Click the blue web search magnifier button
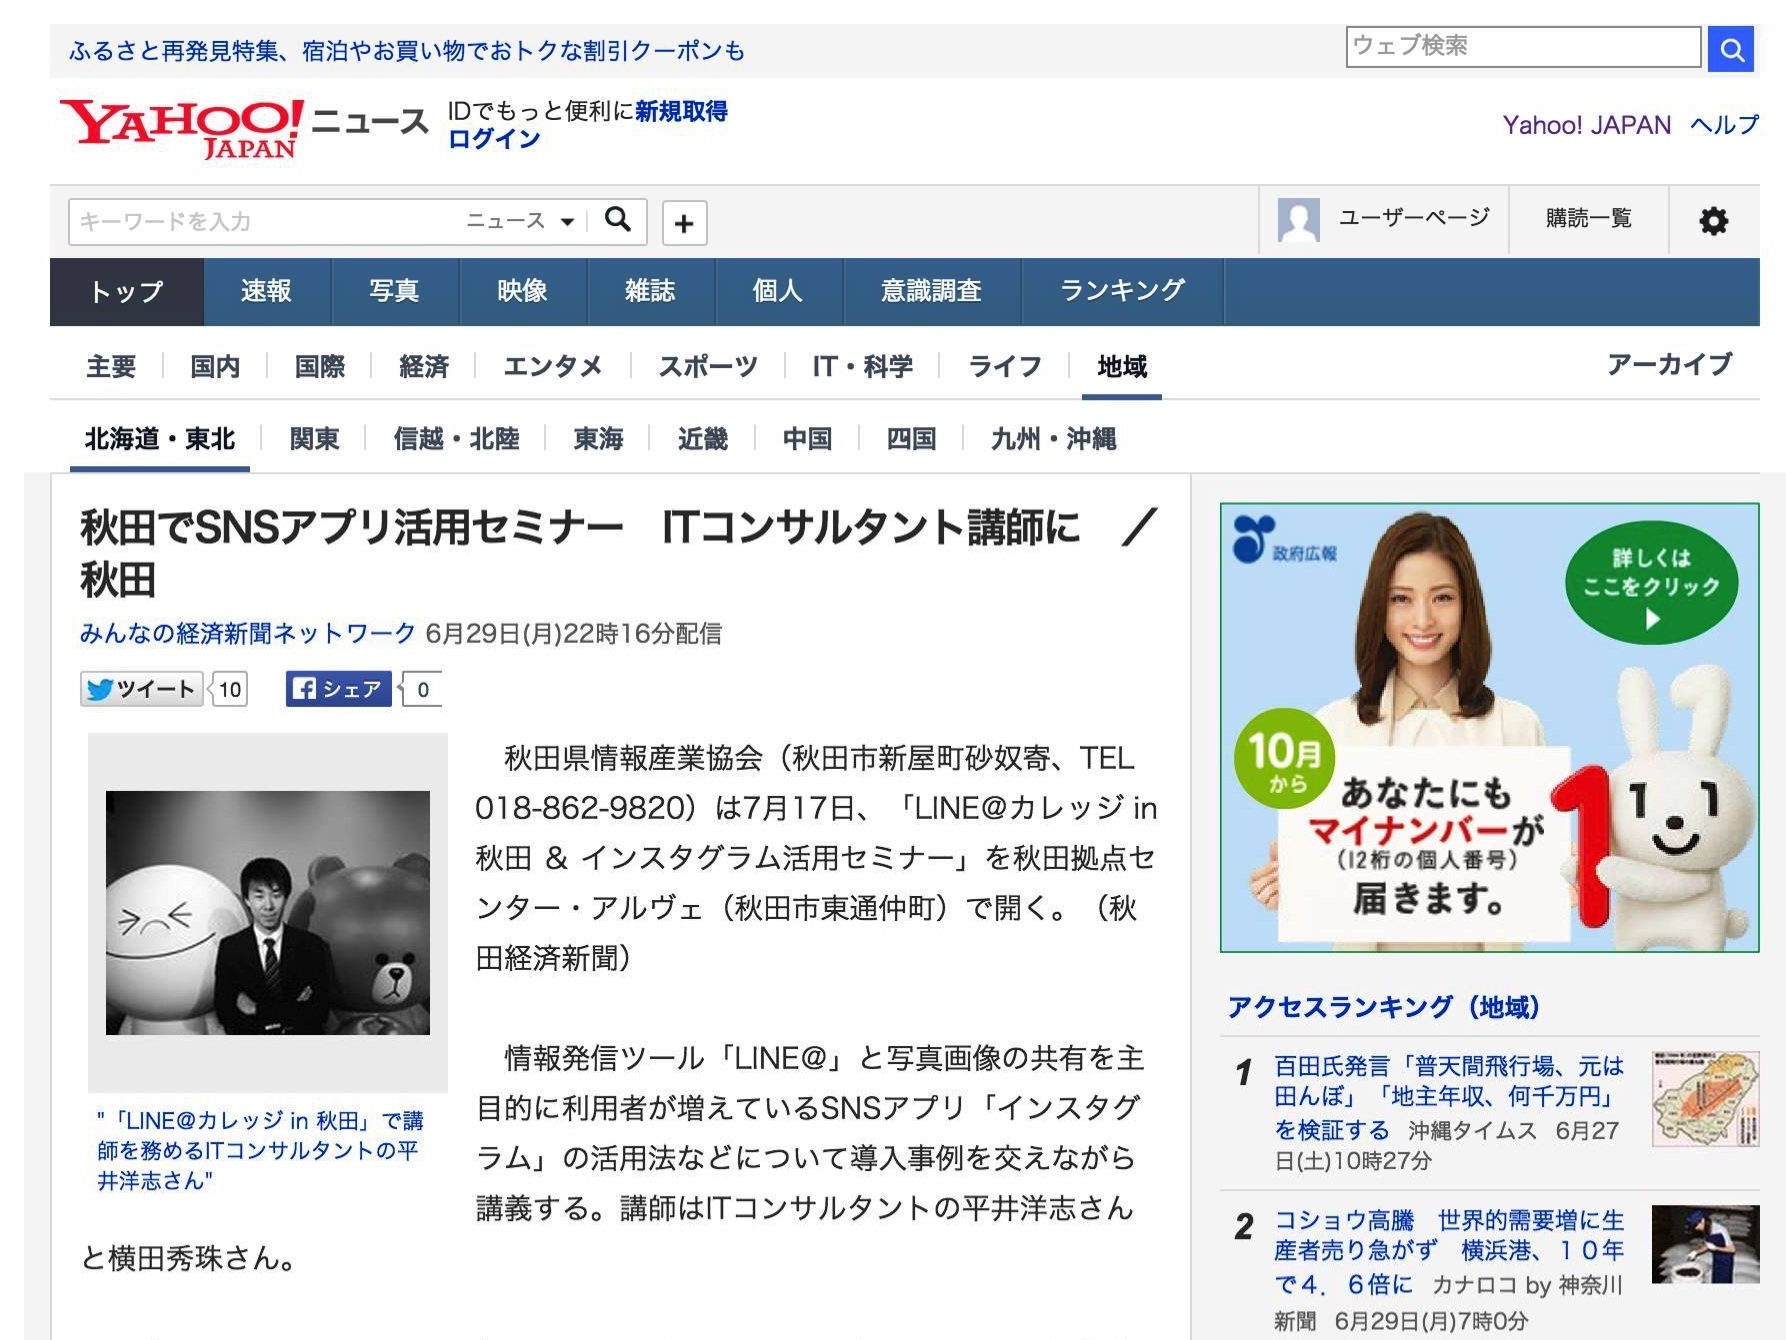This screenshot has width=1786, height=1340. tap(1732, 49)
